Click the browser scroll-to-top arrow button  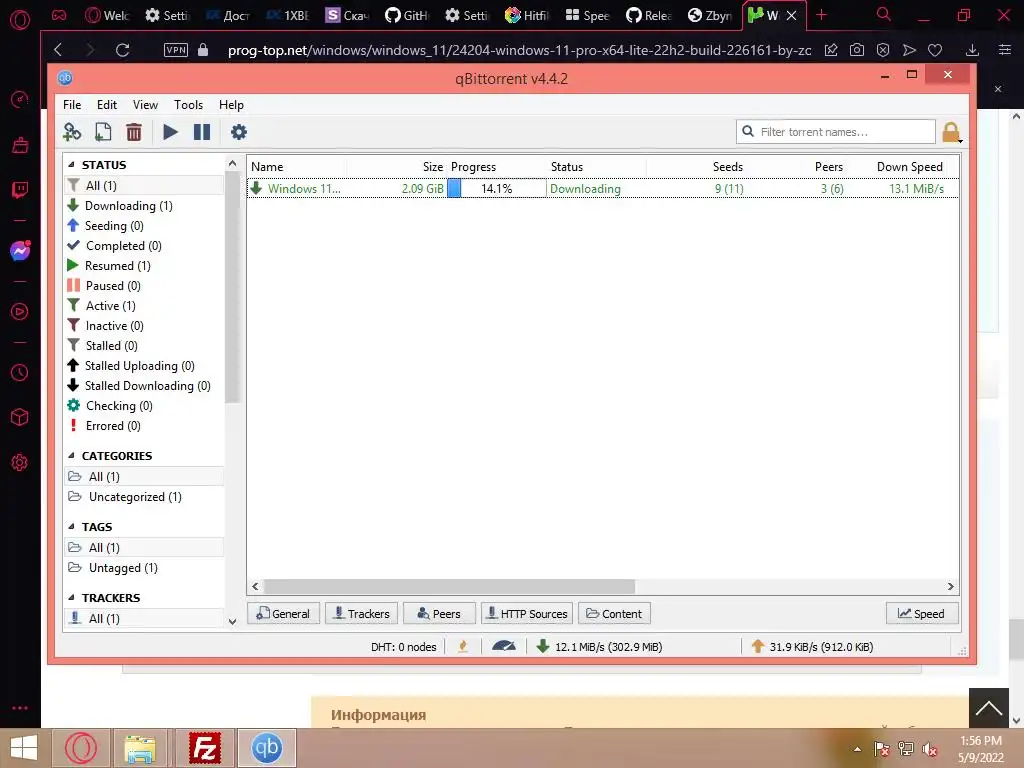[x=988, y=708]
